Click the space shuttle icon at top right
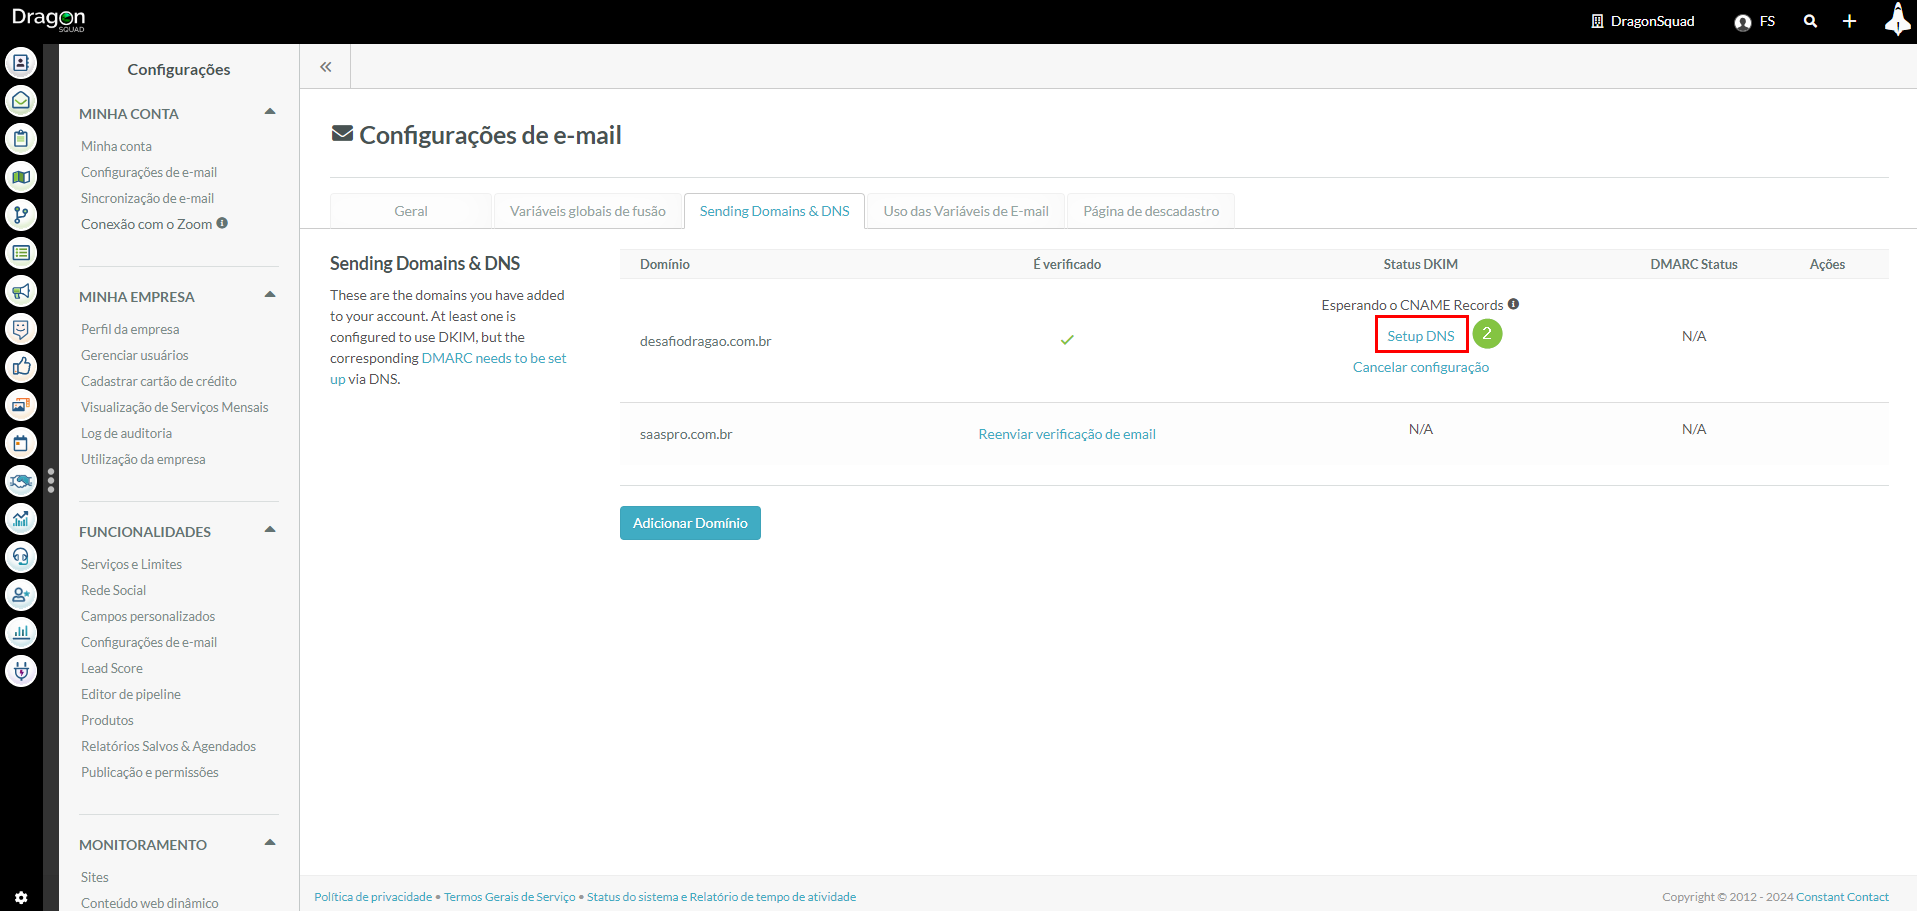 pyautogui.click(x=1896, y=19)
